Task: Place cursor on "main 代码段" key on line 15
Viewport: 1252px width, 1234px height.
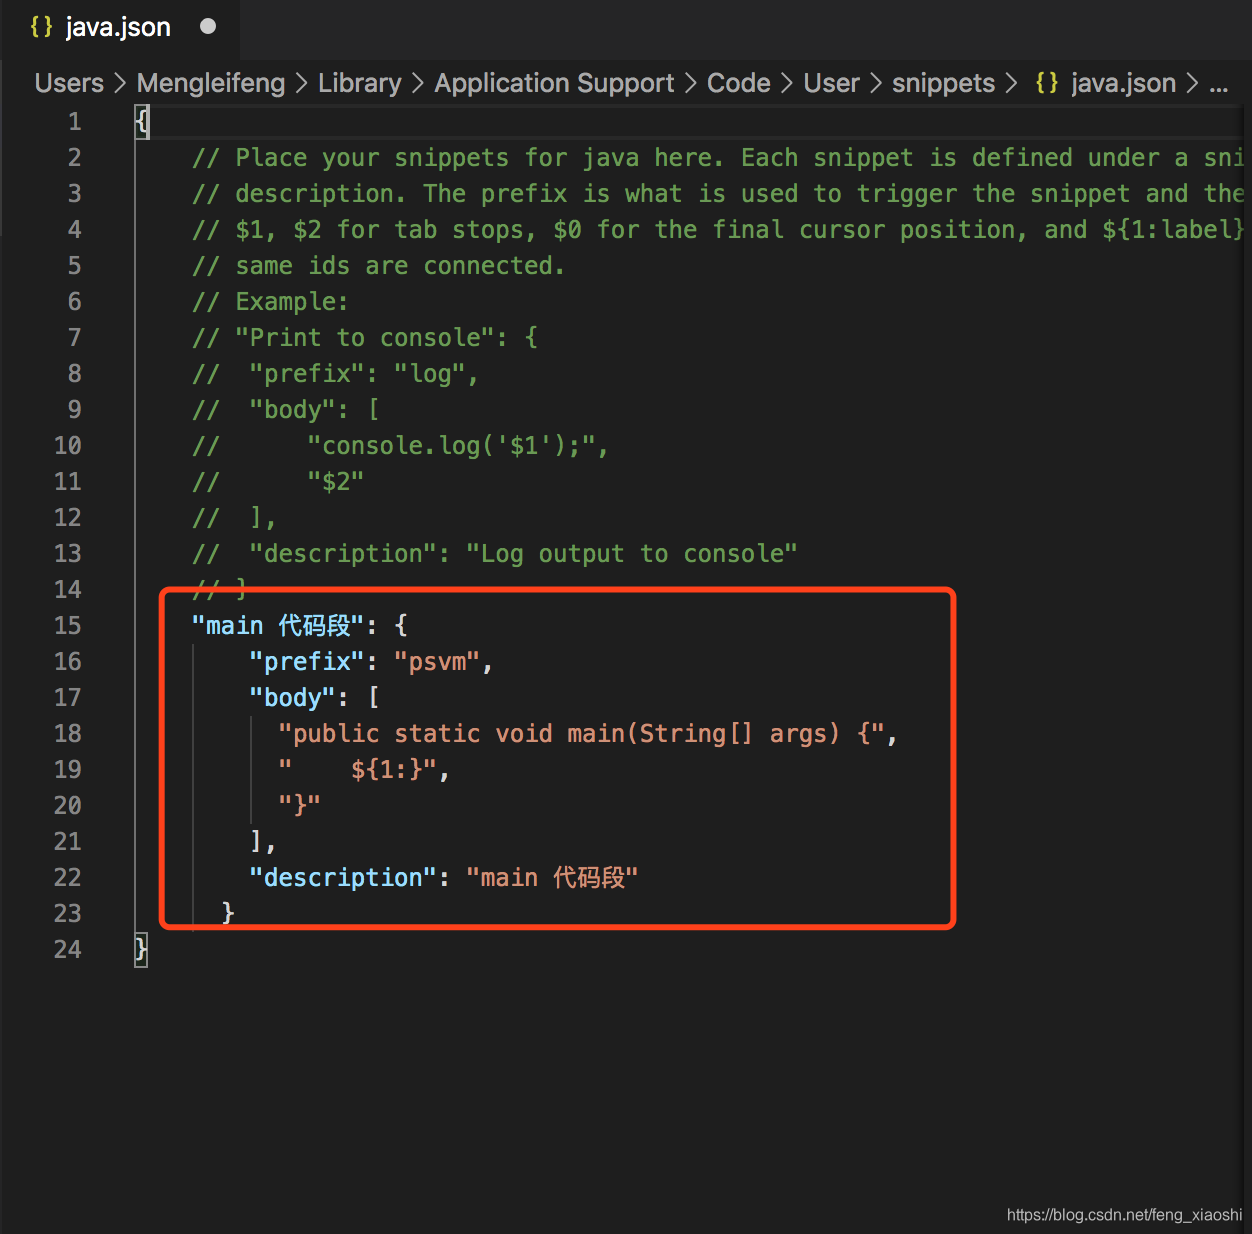Action: (x=277, y=626)
